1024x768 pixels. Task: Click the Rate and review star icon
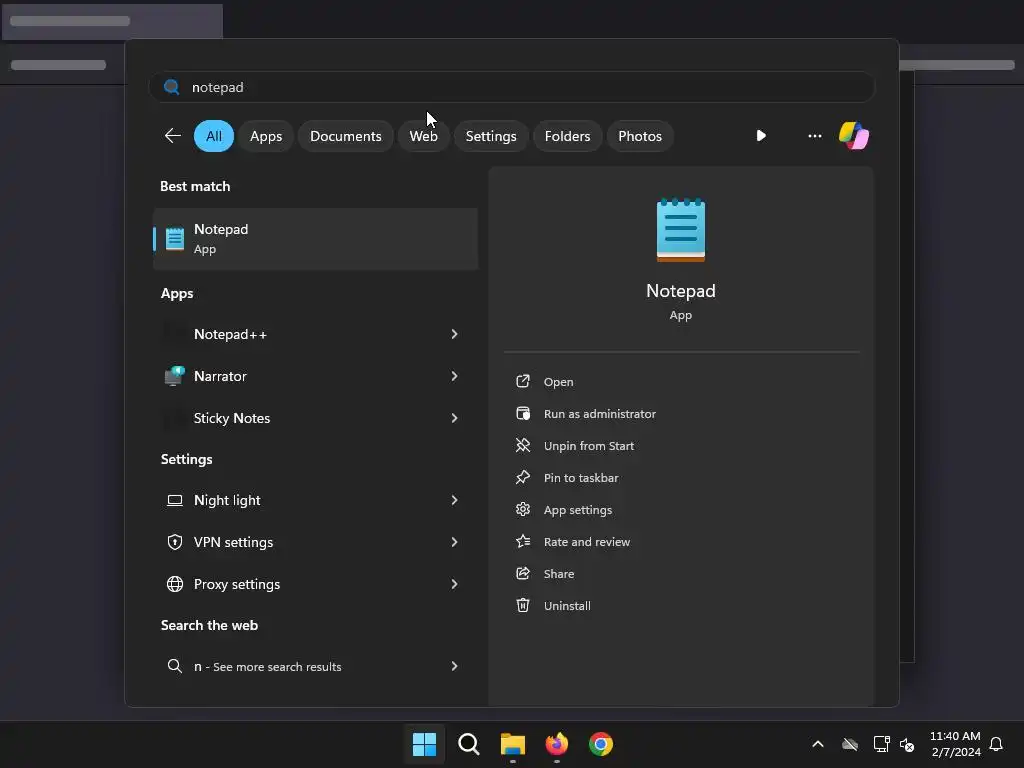[522, 541]
